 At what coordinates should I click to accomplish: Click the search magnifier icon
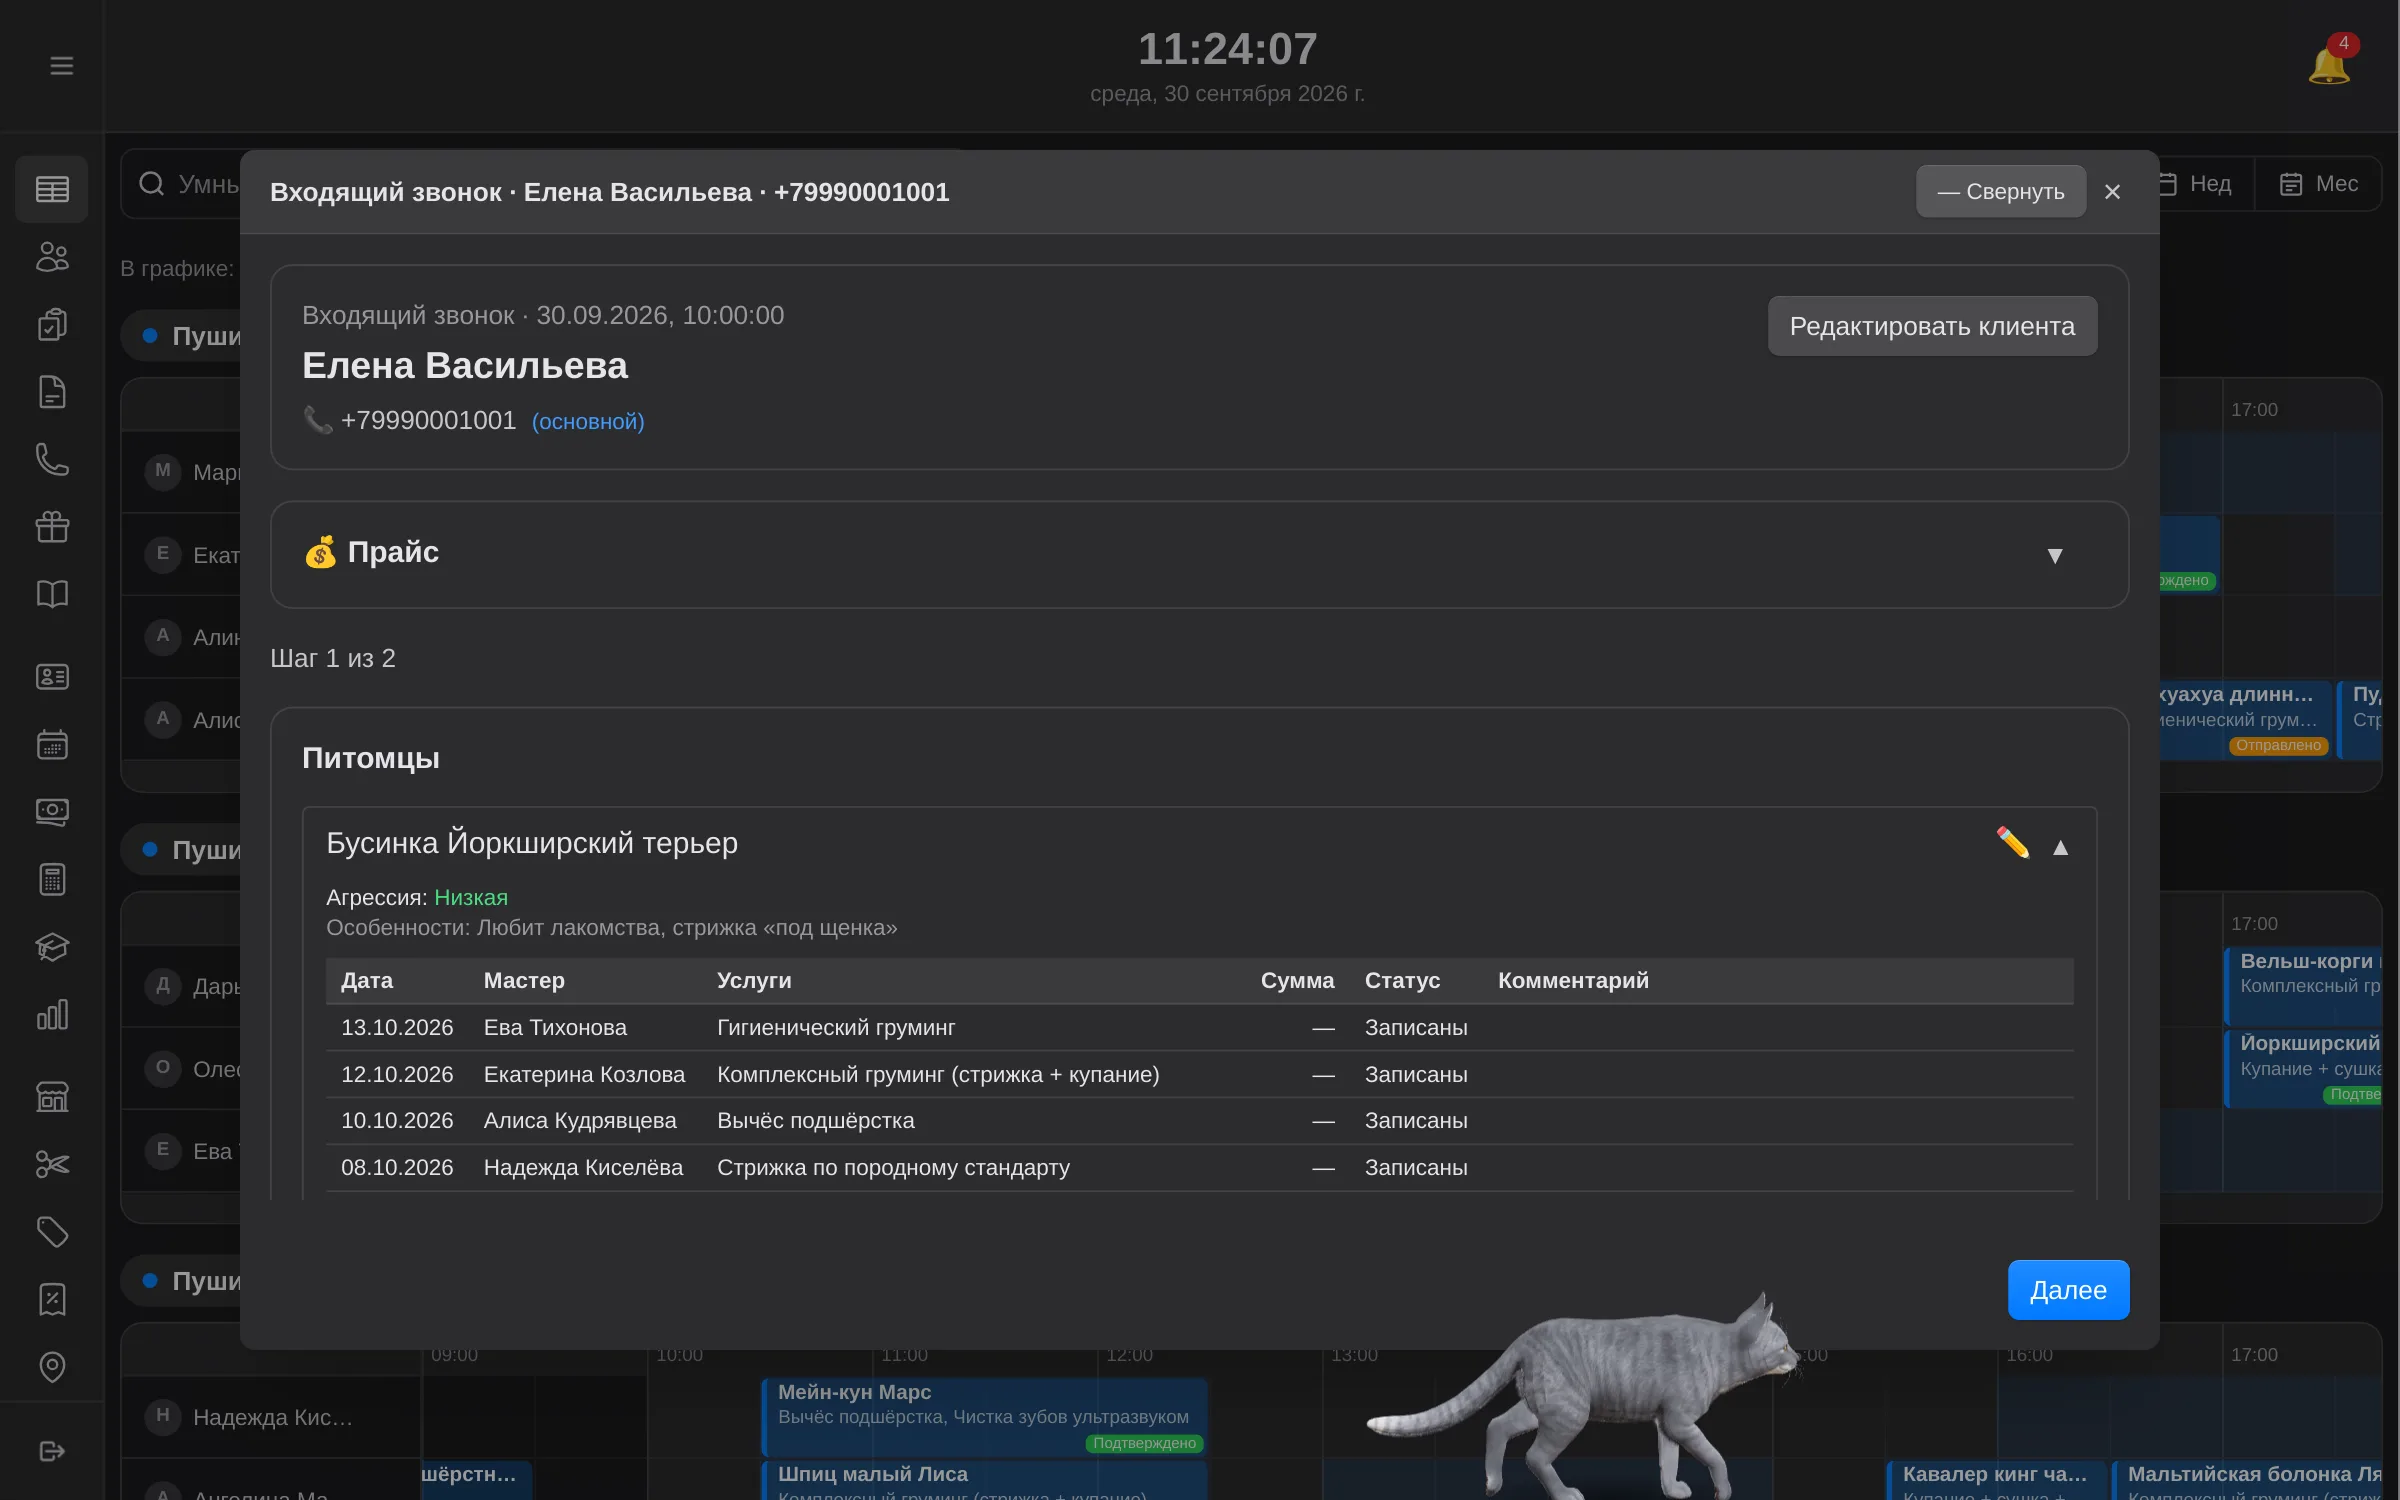click(152, 184)
